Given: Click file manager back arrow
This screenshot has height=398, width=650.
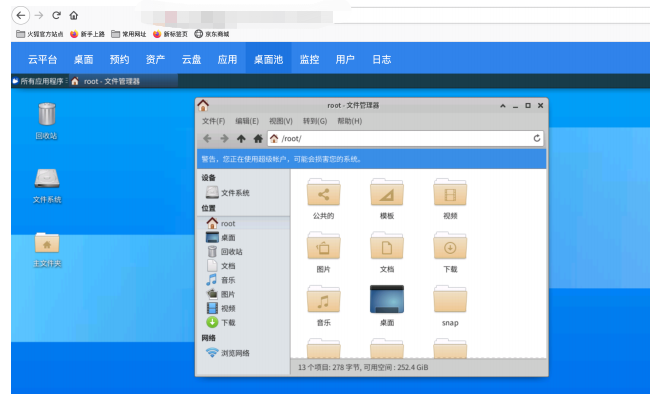Looking at the screenshot, I should (207, 138).
